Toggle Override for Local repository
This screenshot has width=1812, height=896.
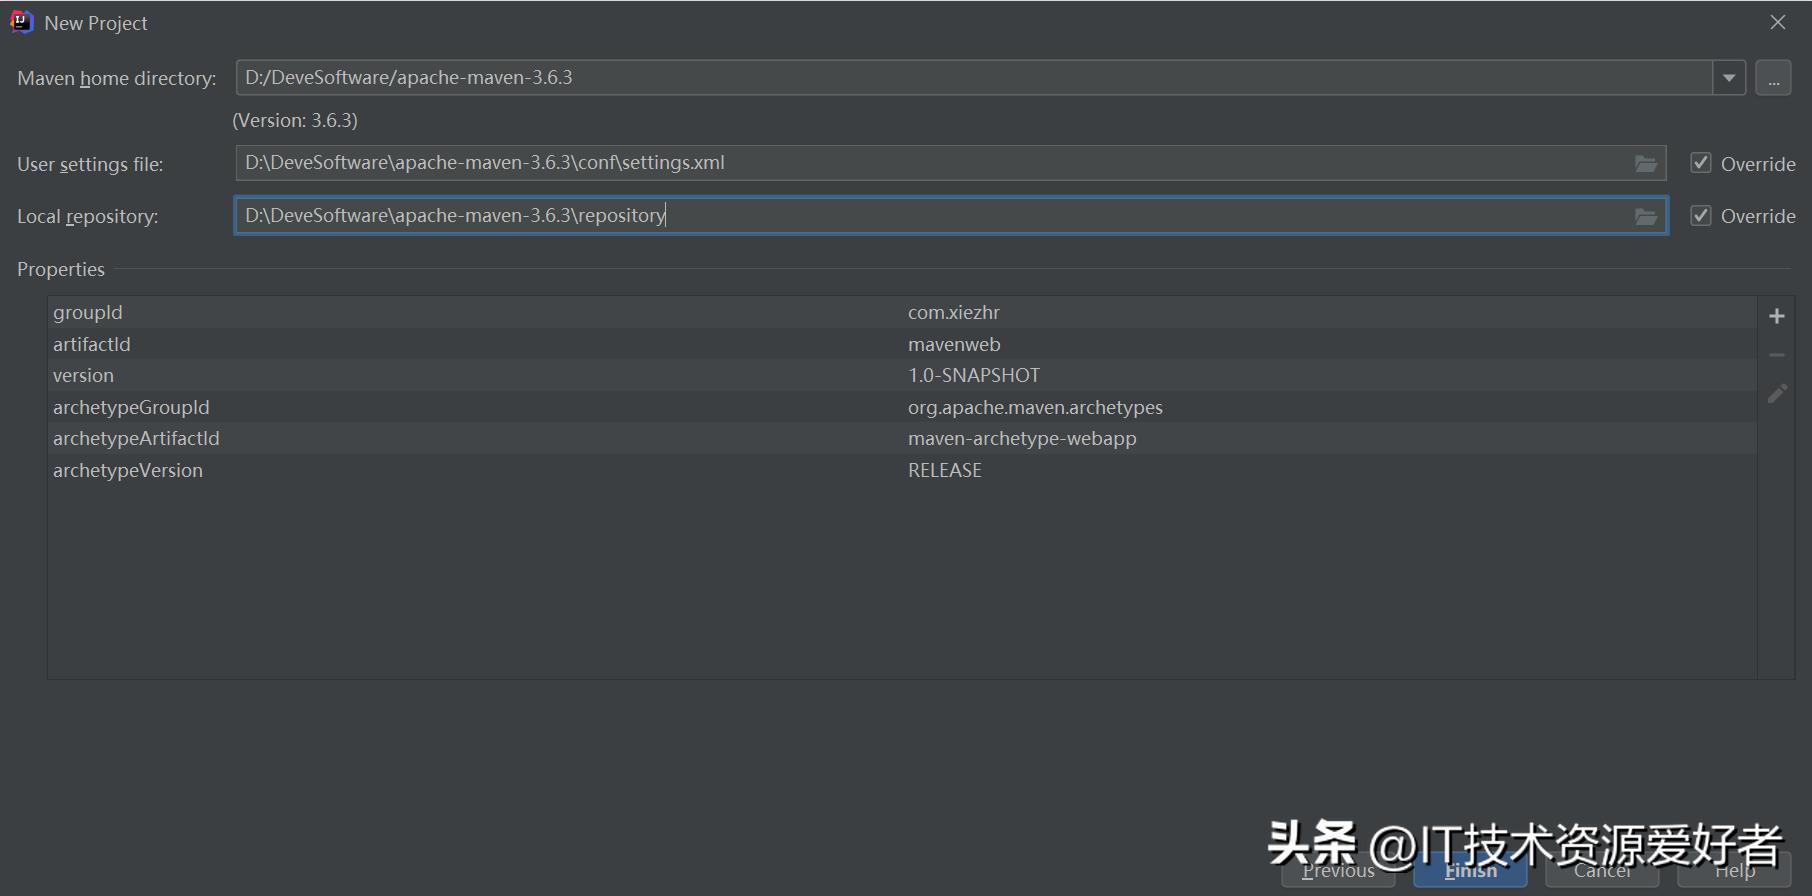click(x=1700, y=215)
